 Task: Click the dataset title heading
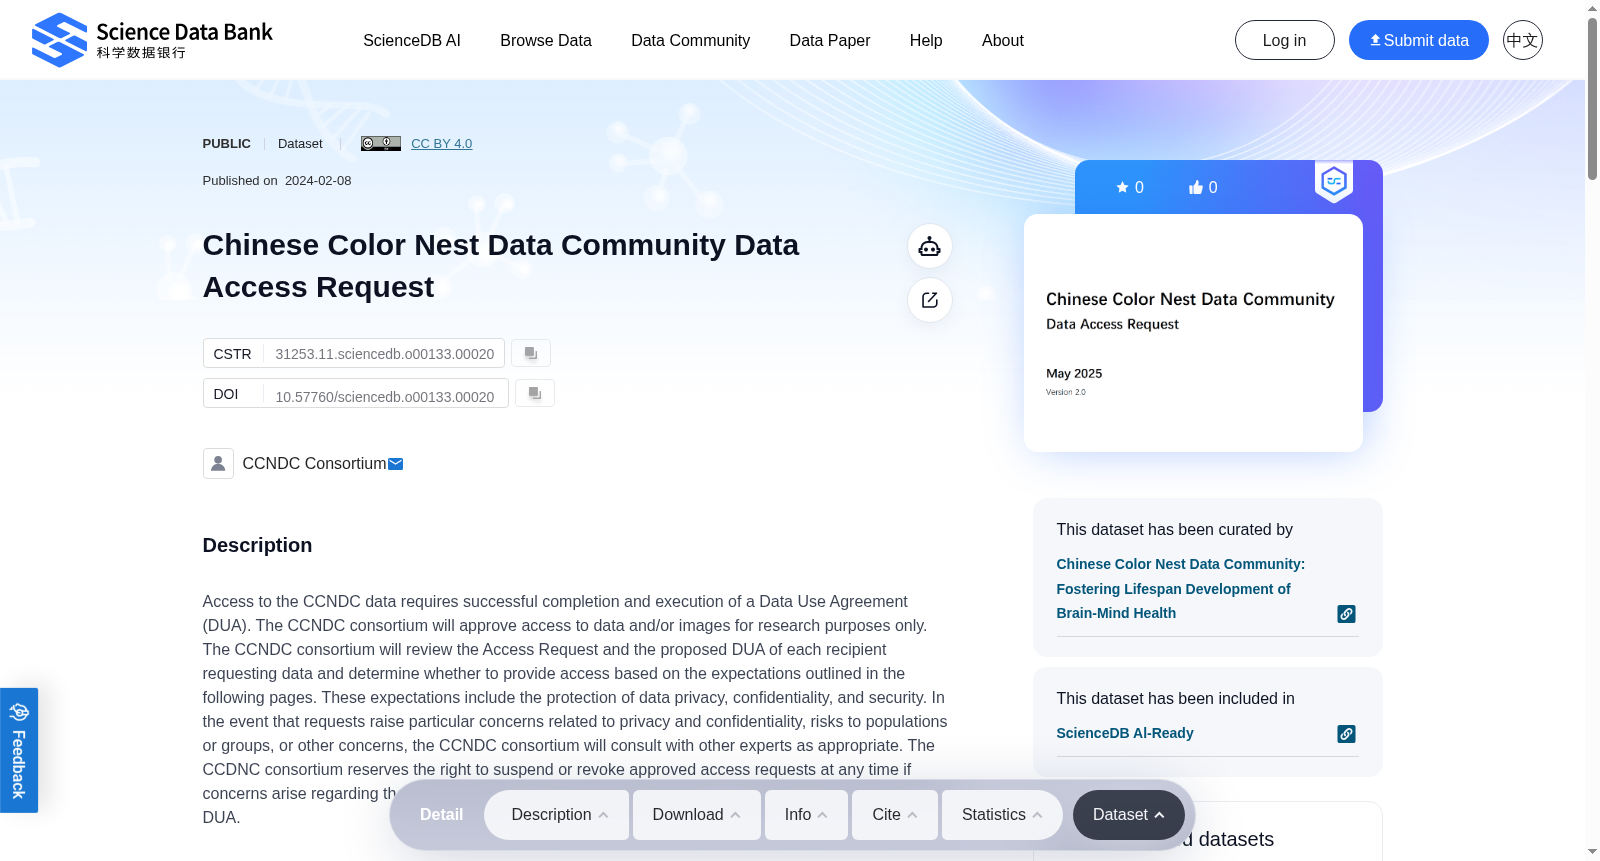click(x=501, y=266)
